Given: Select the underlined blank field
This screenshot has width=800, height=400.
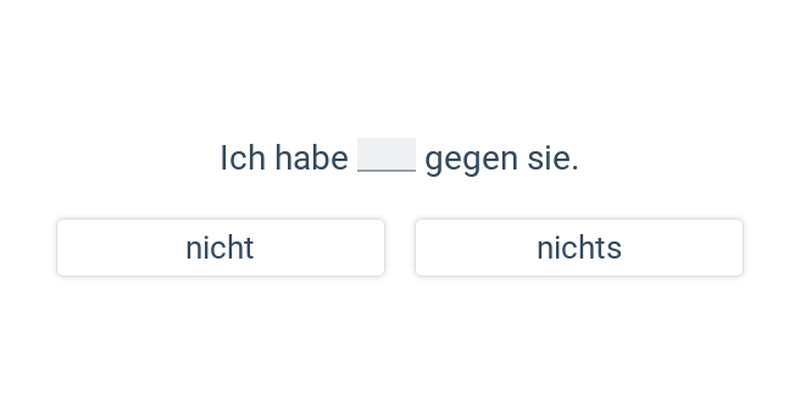Looking at the screenshot, I should (x=386, y=155).
